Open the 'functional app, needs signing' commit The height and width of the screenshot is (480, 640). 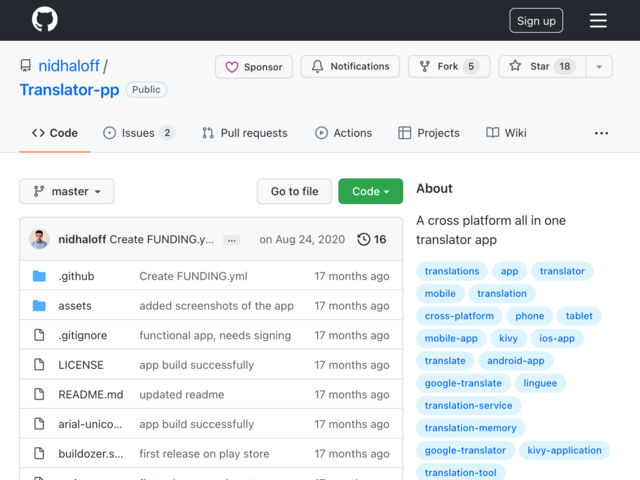click(x=215, y=335)
